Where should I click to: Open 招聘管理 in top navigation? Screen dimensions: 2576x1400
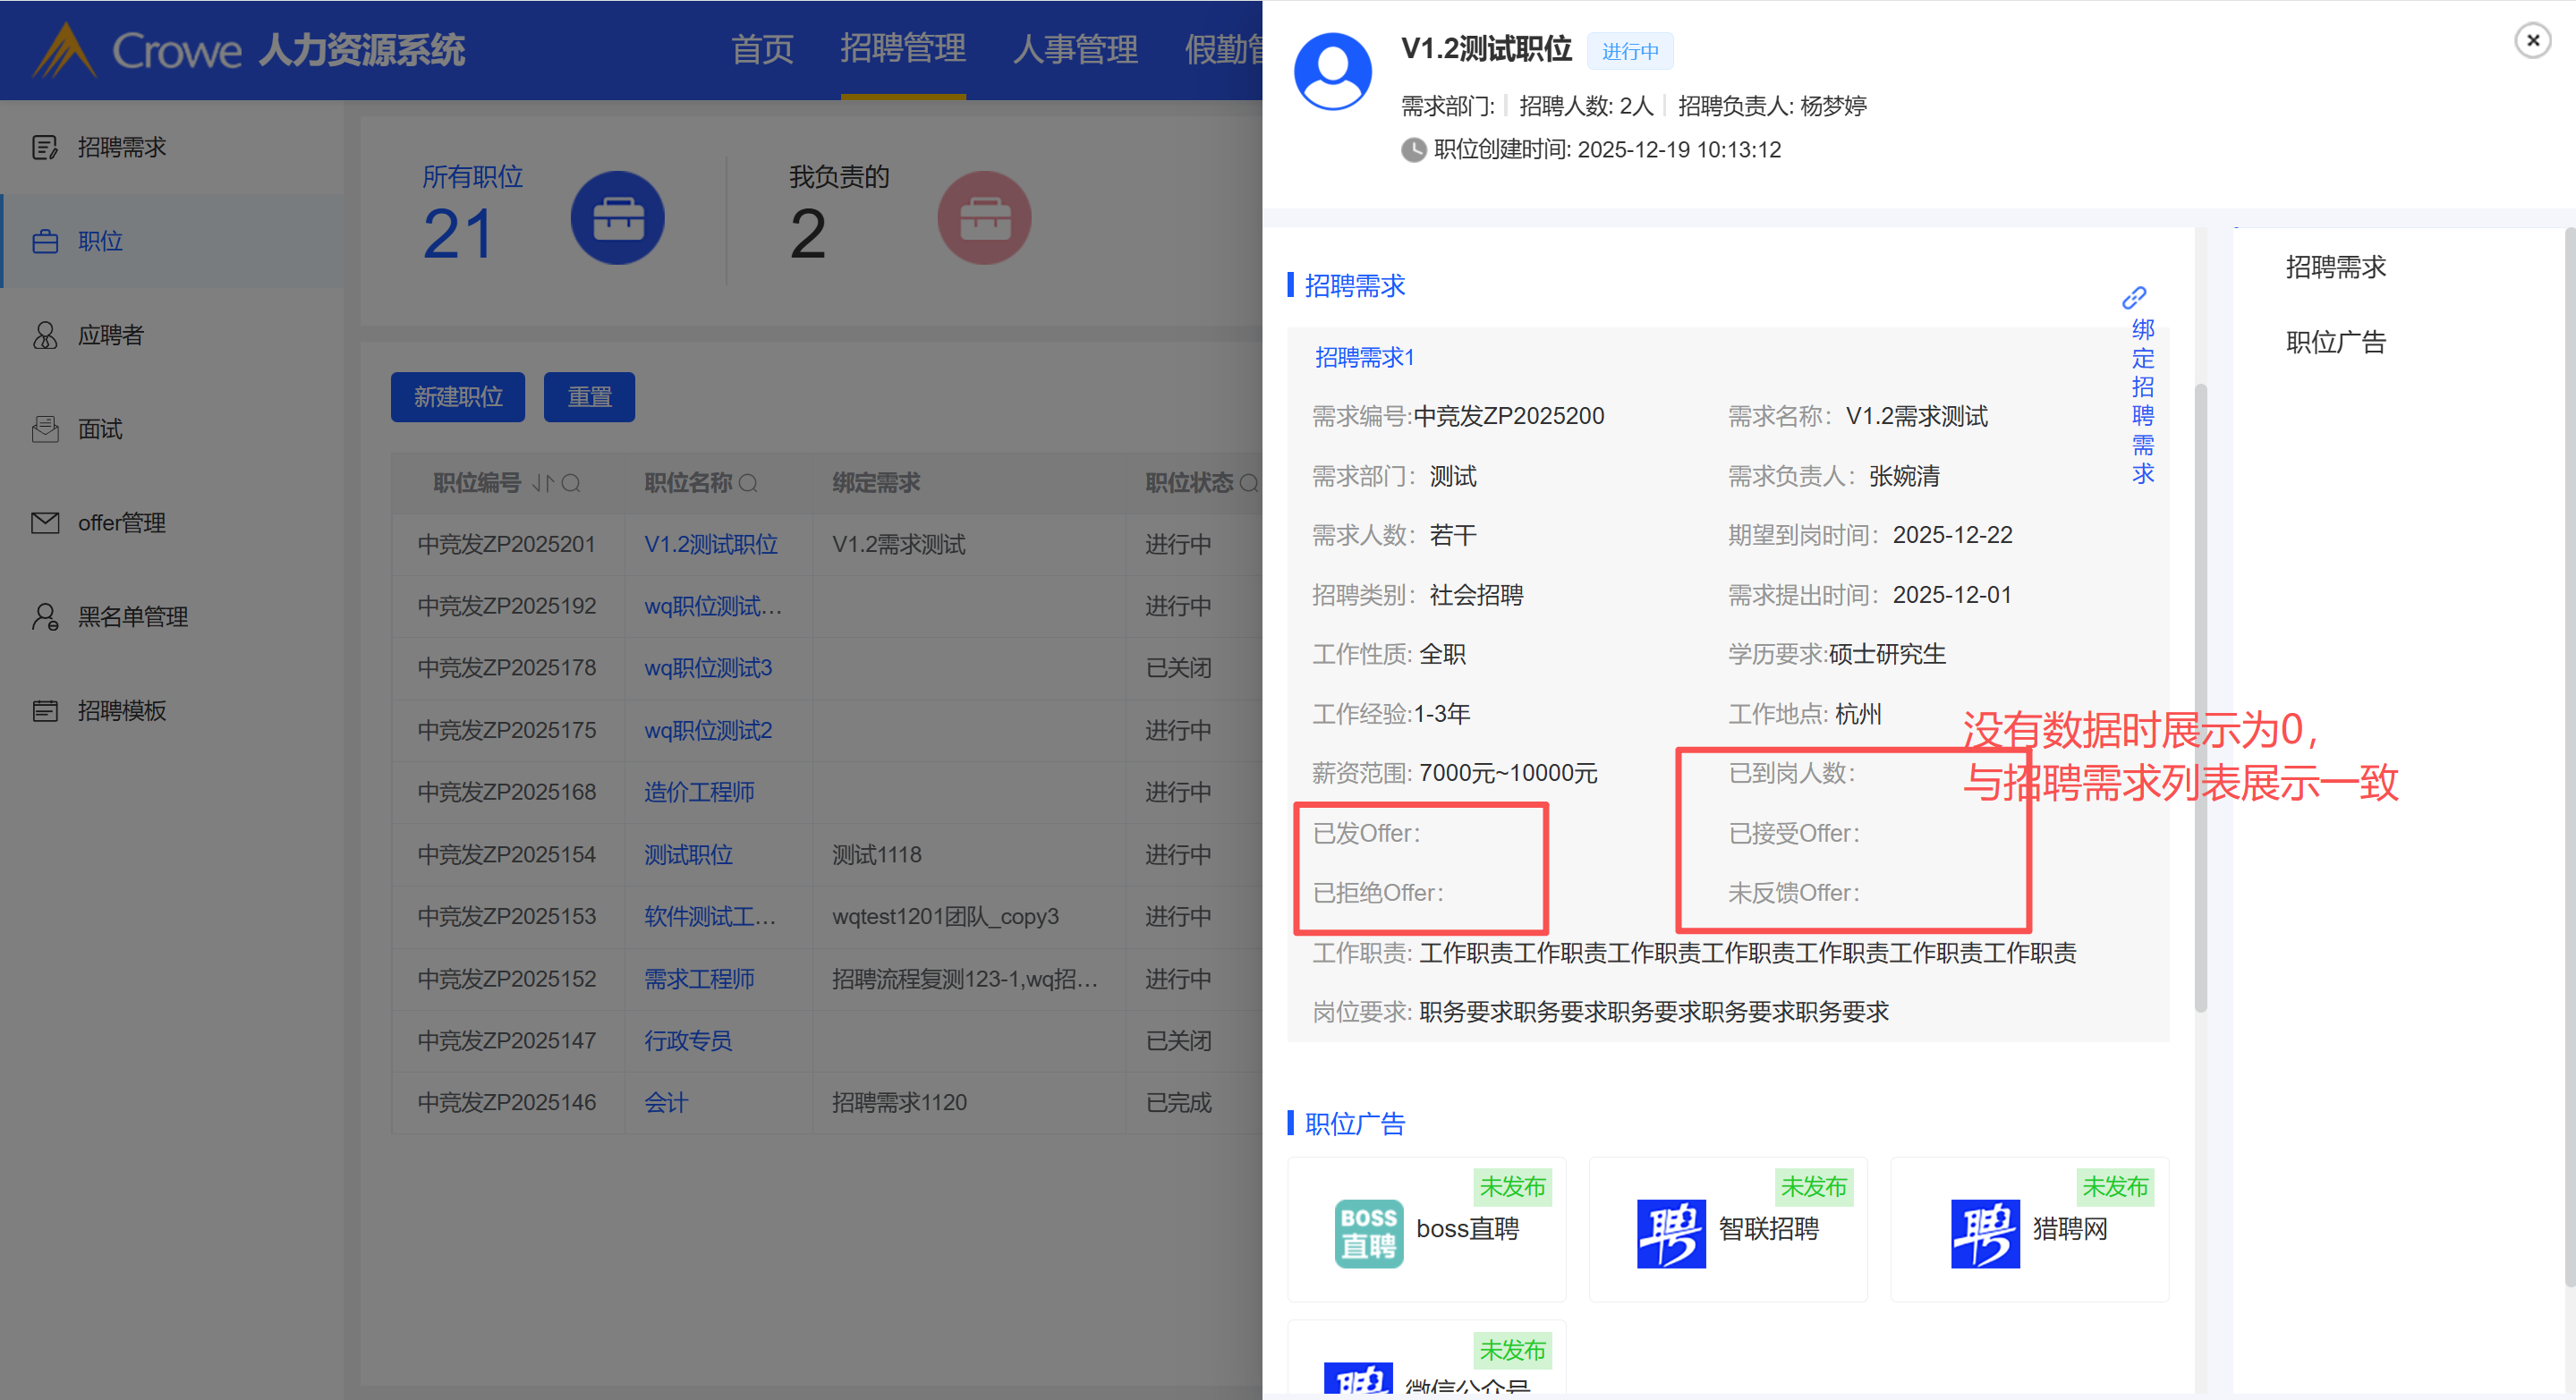click(x=902, y=48)
